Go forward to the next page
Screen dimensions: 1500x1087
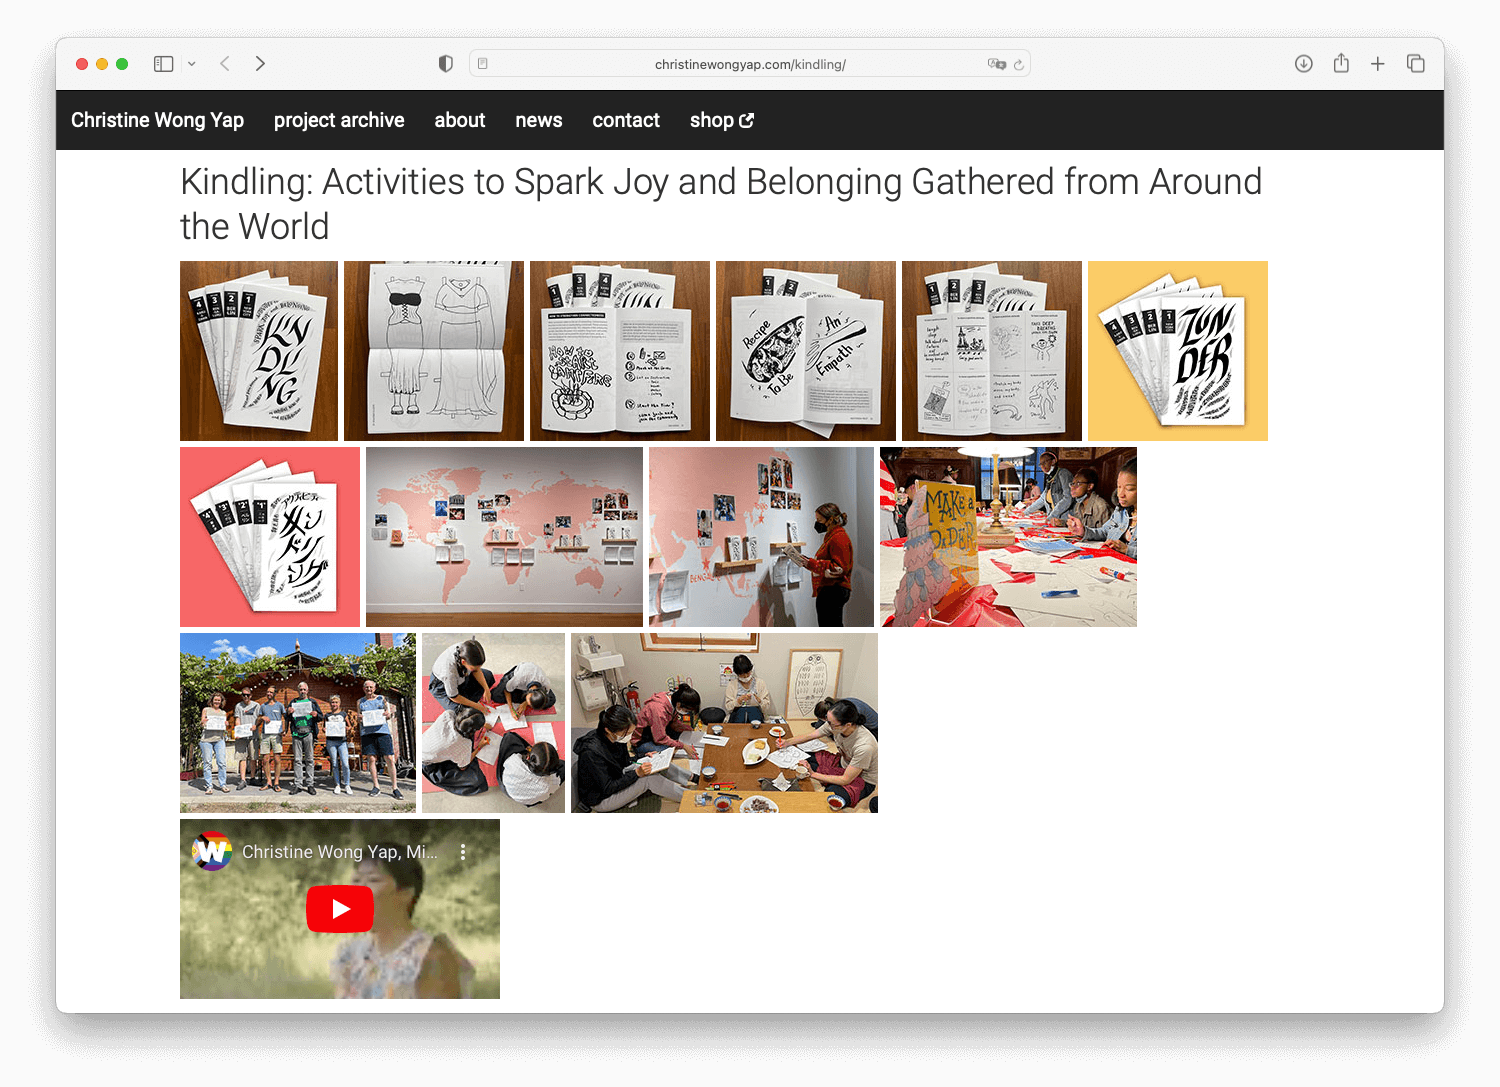point(260,64)
